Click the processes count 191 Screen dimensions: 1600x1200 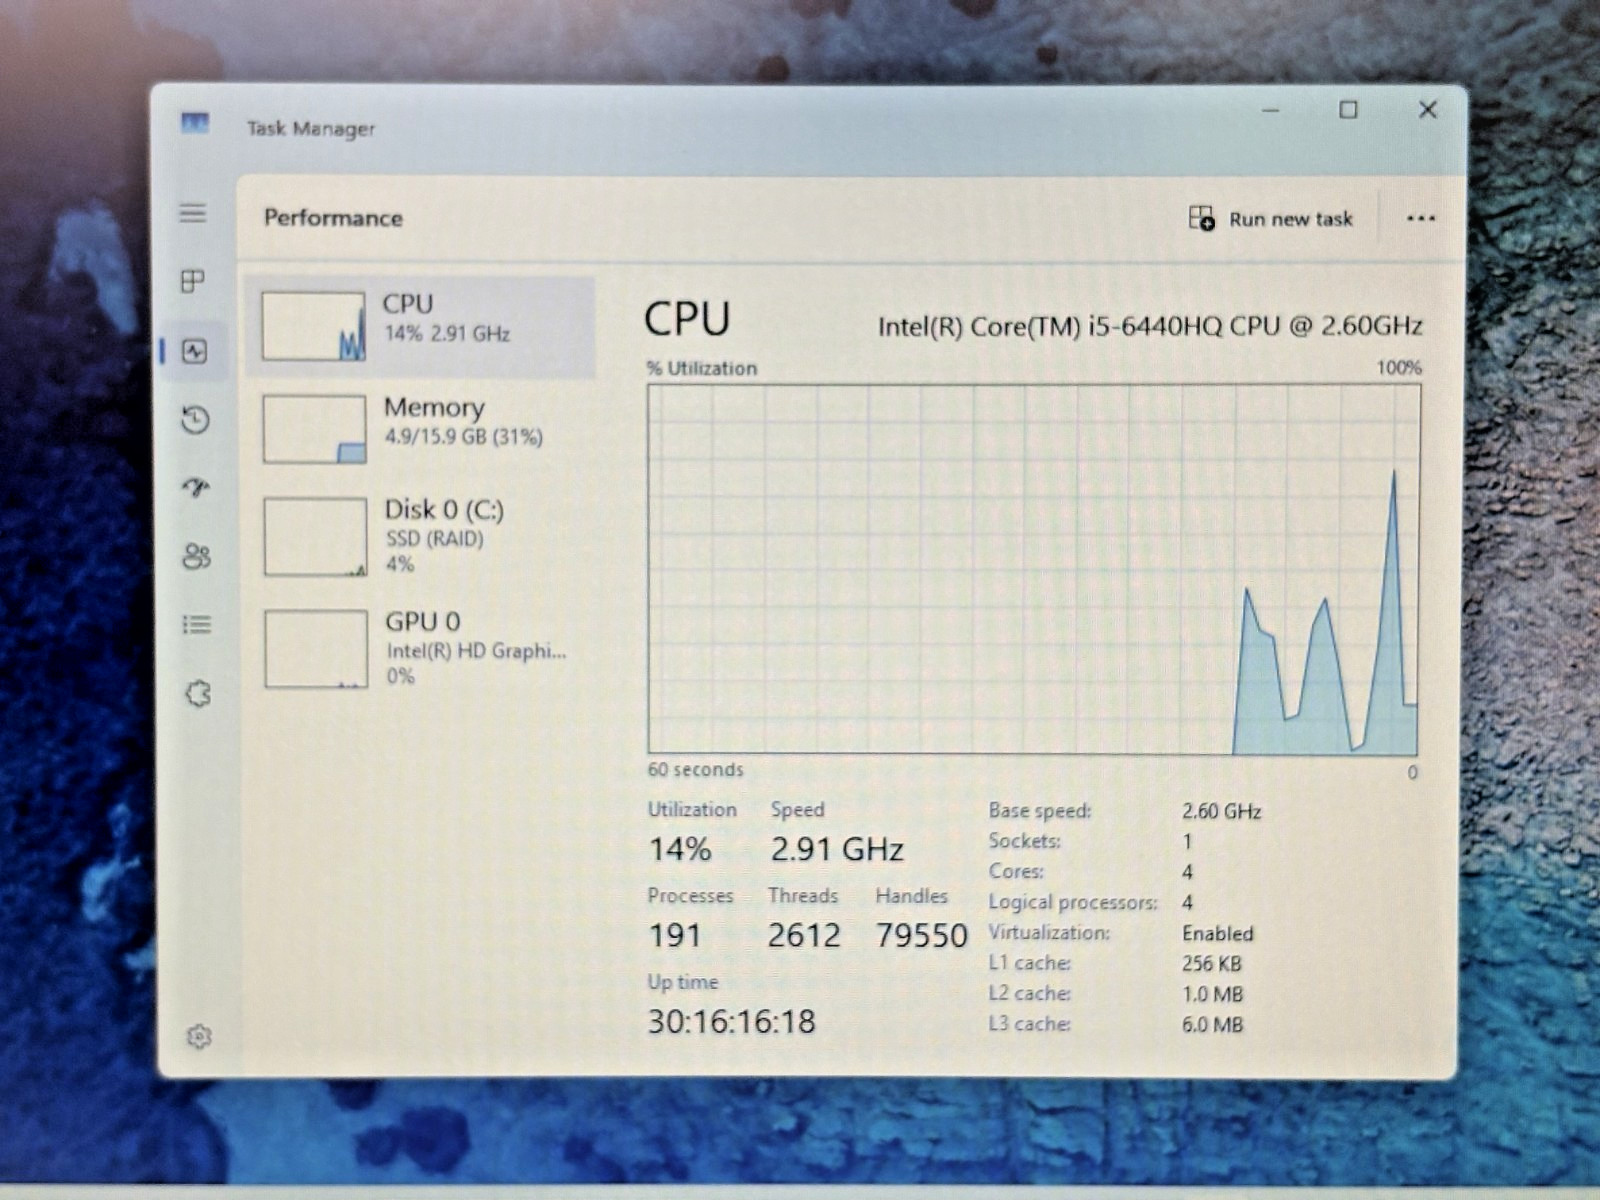675,936
